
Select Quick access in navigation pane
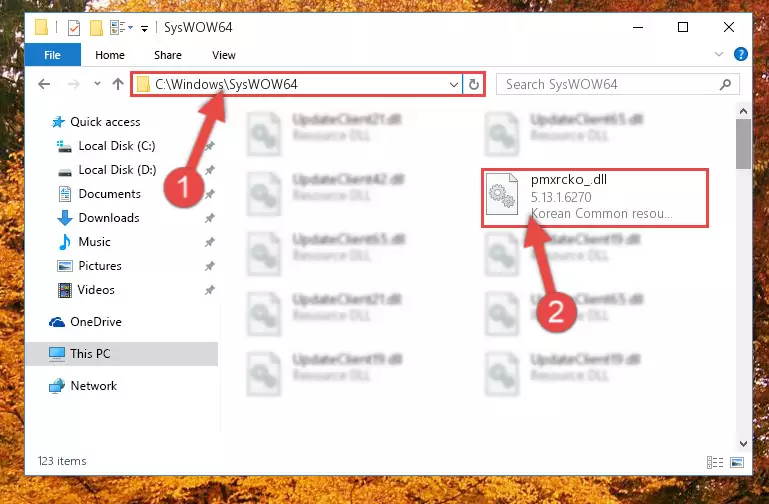(x=105, y=122)
